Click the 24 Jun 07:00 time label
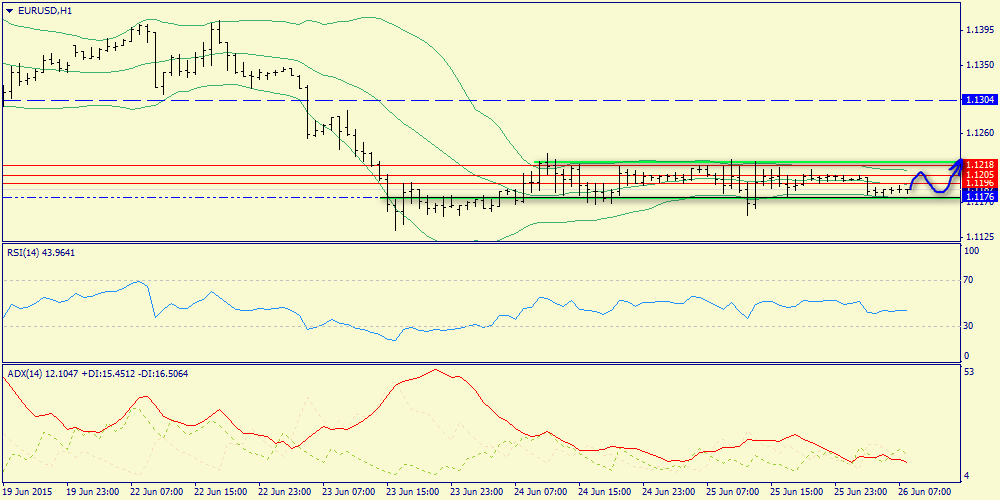 click(x=539, y=492)
